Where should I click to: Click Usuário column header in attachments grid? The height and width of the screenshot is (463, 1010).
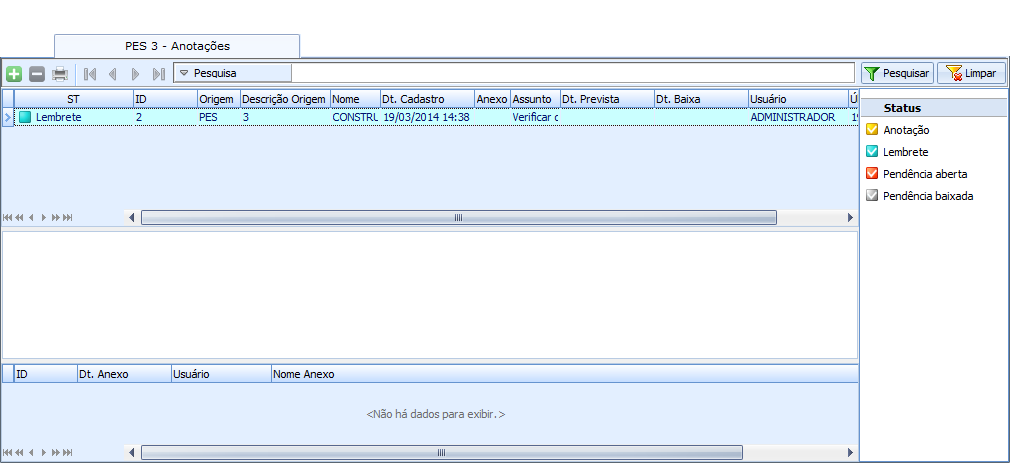point(221,374)
